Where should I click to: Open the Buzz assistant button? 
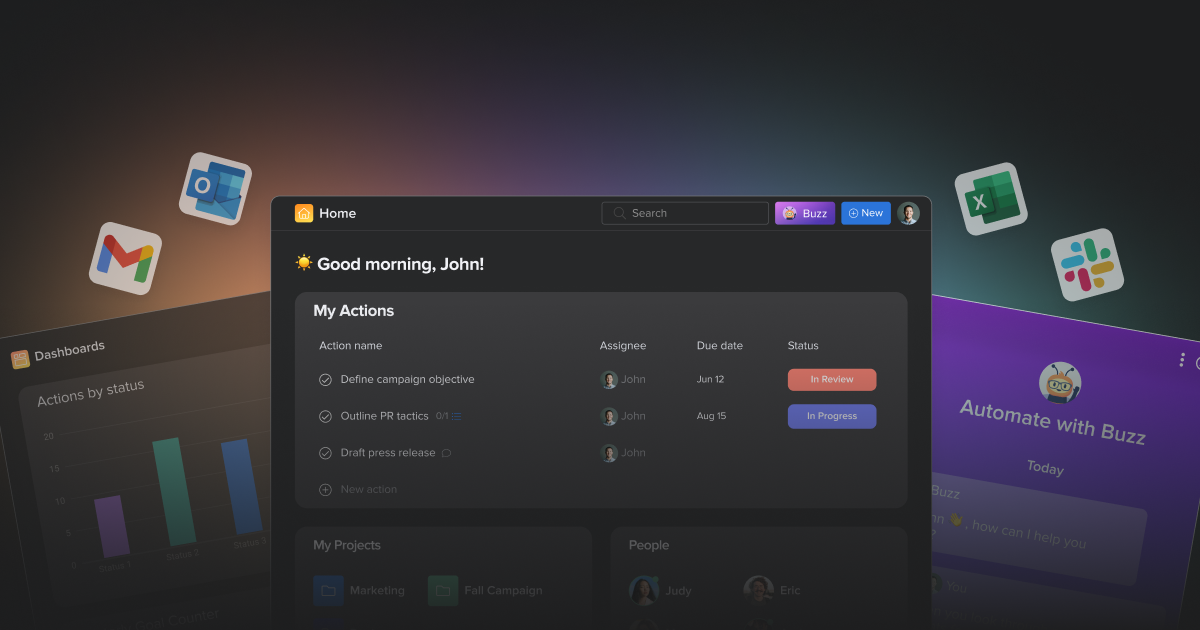tap(805, 213)
